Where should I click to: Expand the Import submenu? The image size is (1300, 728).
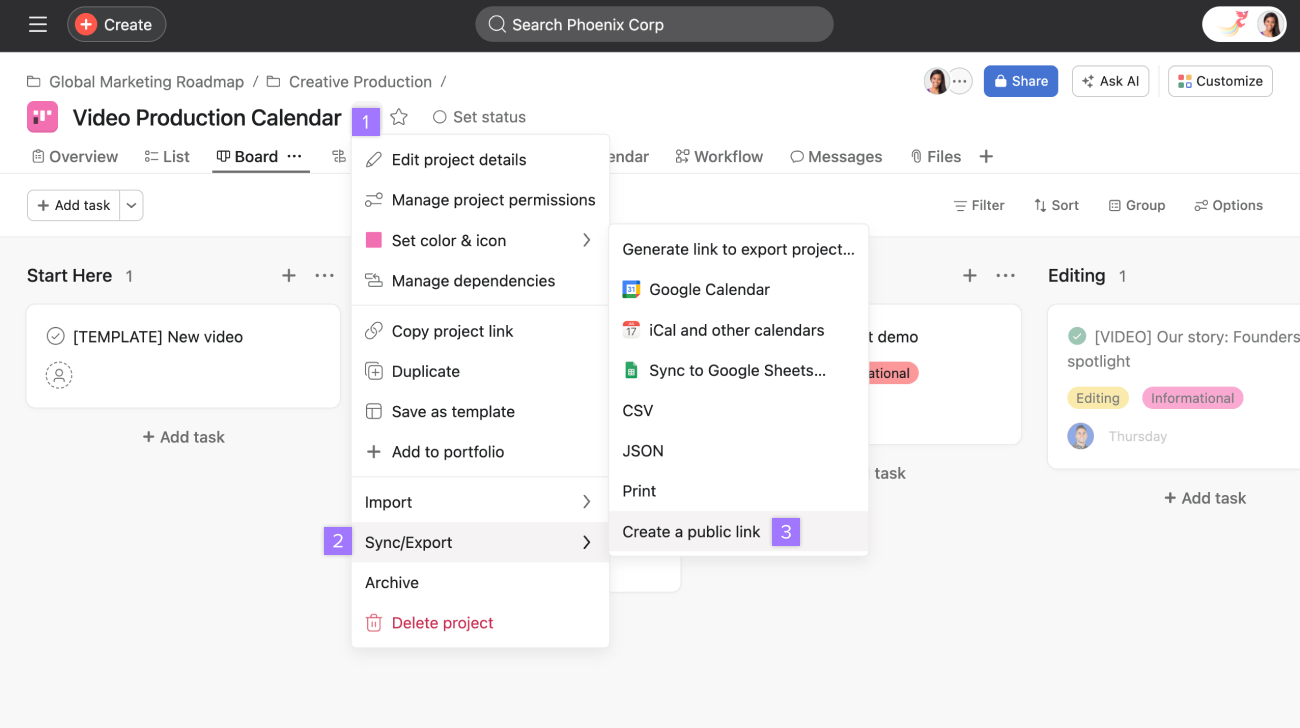586,502
